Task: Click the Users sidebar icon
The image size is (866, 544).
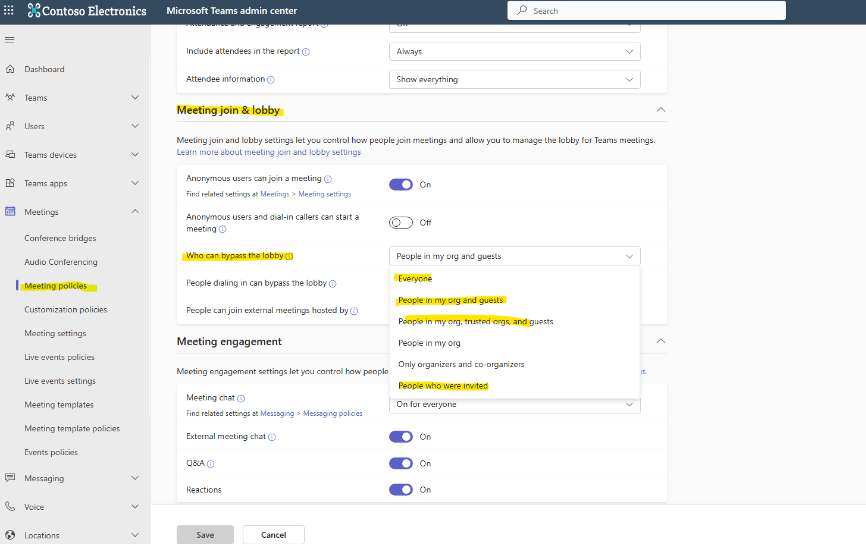Action: tap(10, 126)
